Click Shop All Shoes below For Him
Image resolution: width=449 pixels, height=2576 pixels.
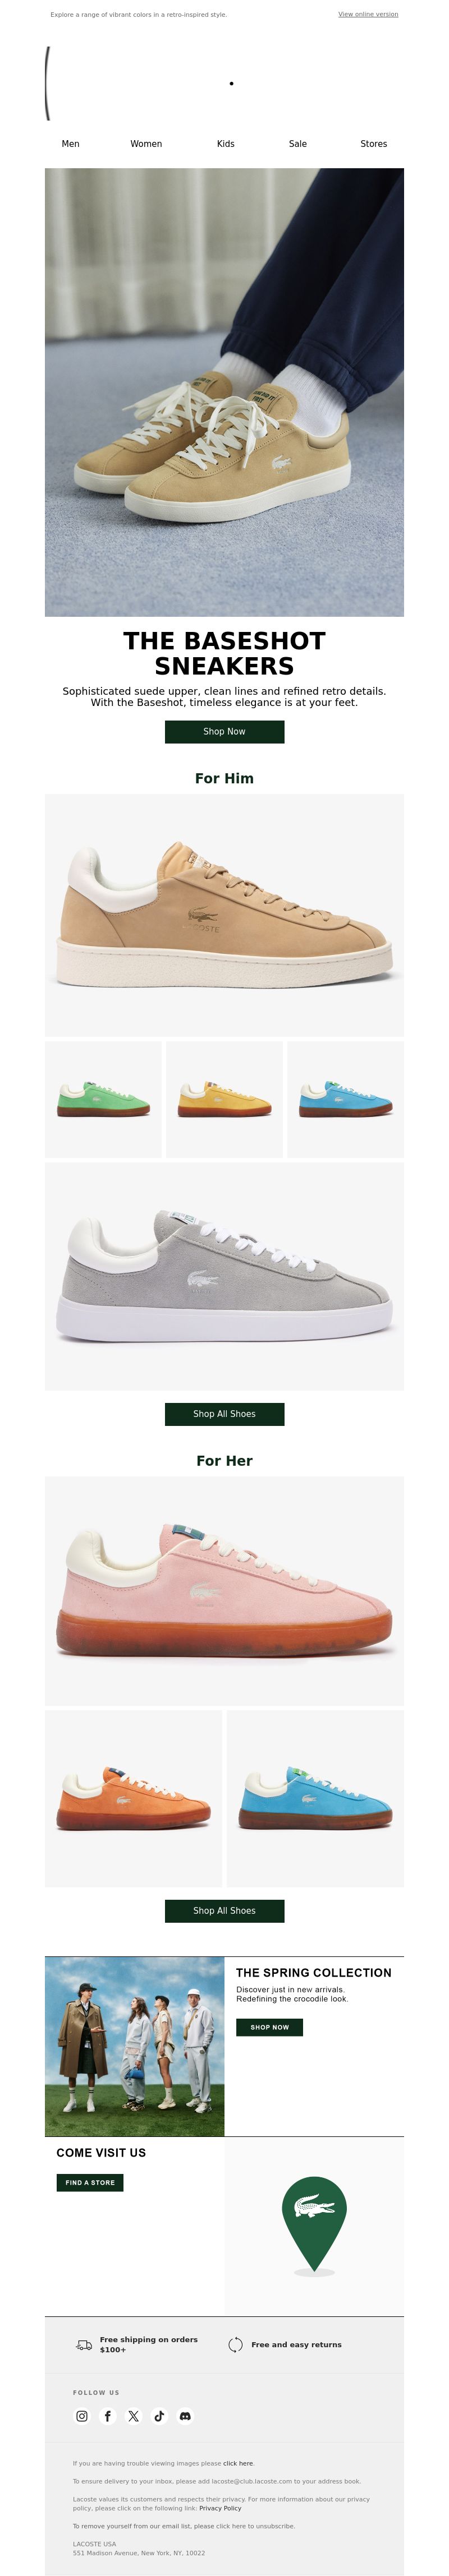[x=224, y=1414]
